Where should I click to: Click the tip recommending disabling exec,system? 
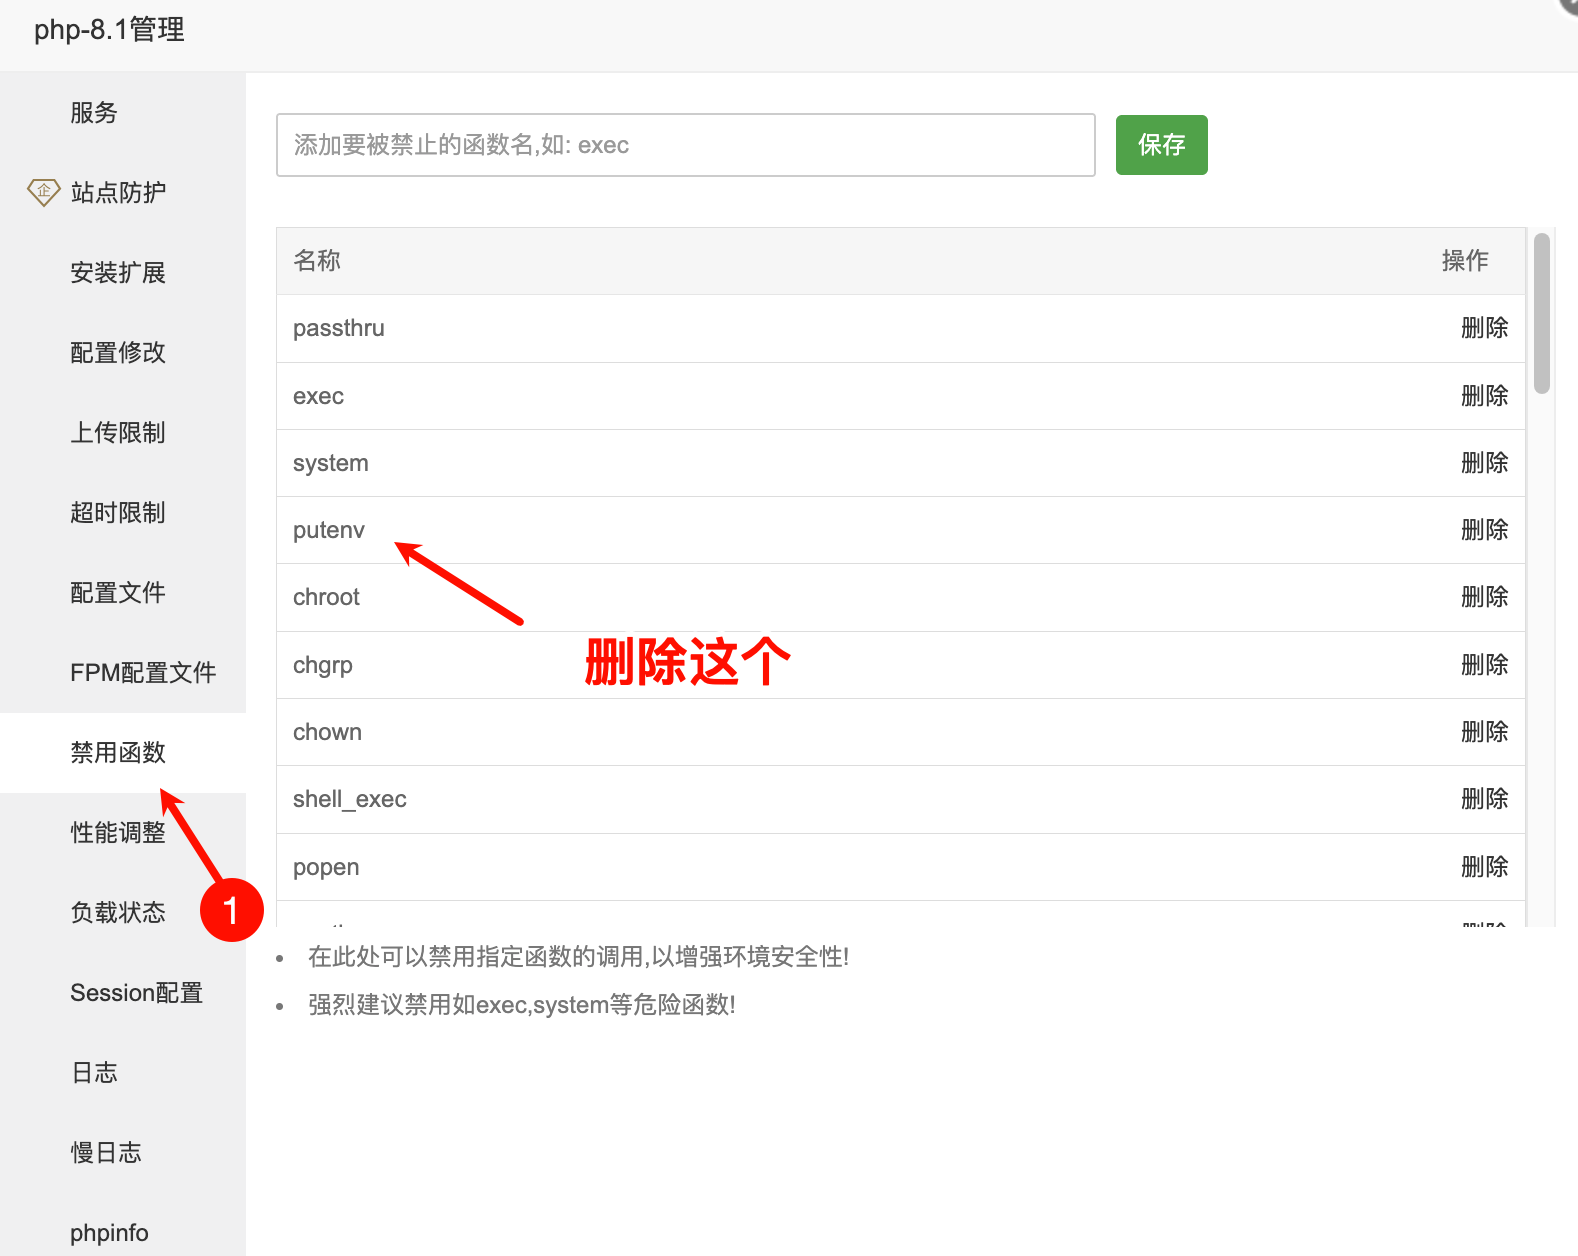pos(521,1005)
